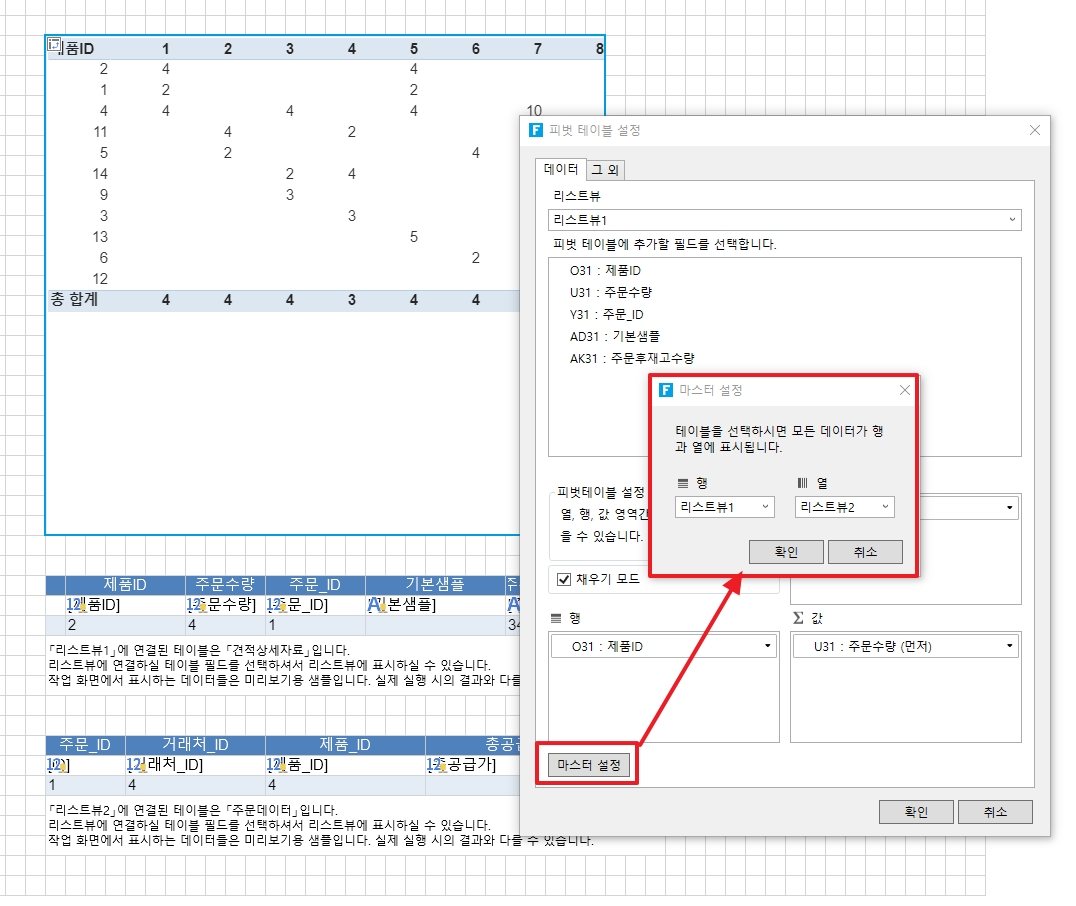1076x906 pixels.
Task: Expand the 열 dropdown showing 리스트뷰2
Action: click(x=845, y=507)
